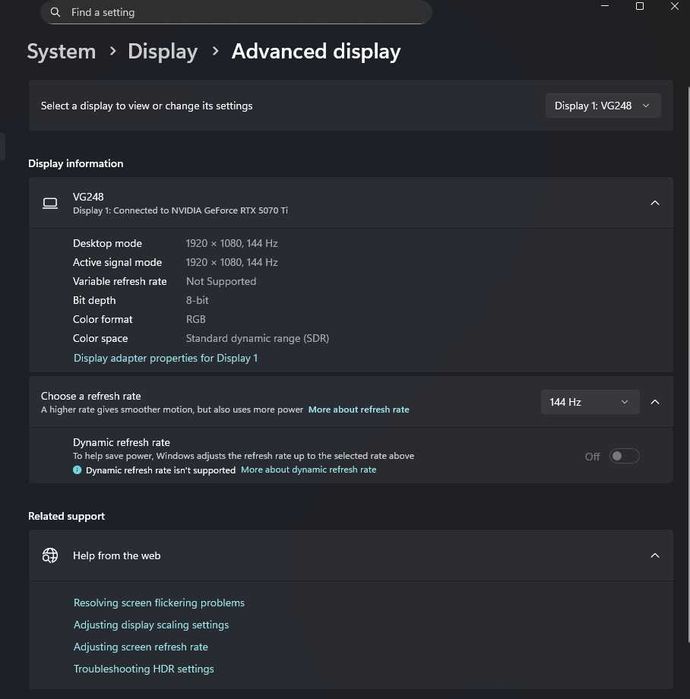Click the Active signal mode value
690x699 pixels.
pos(232,263)
